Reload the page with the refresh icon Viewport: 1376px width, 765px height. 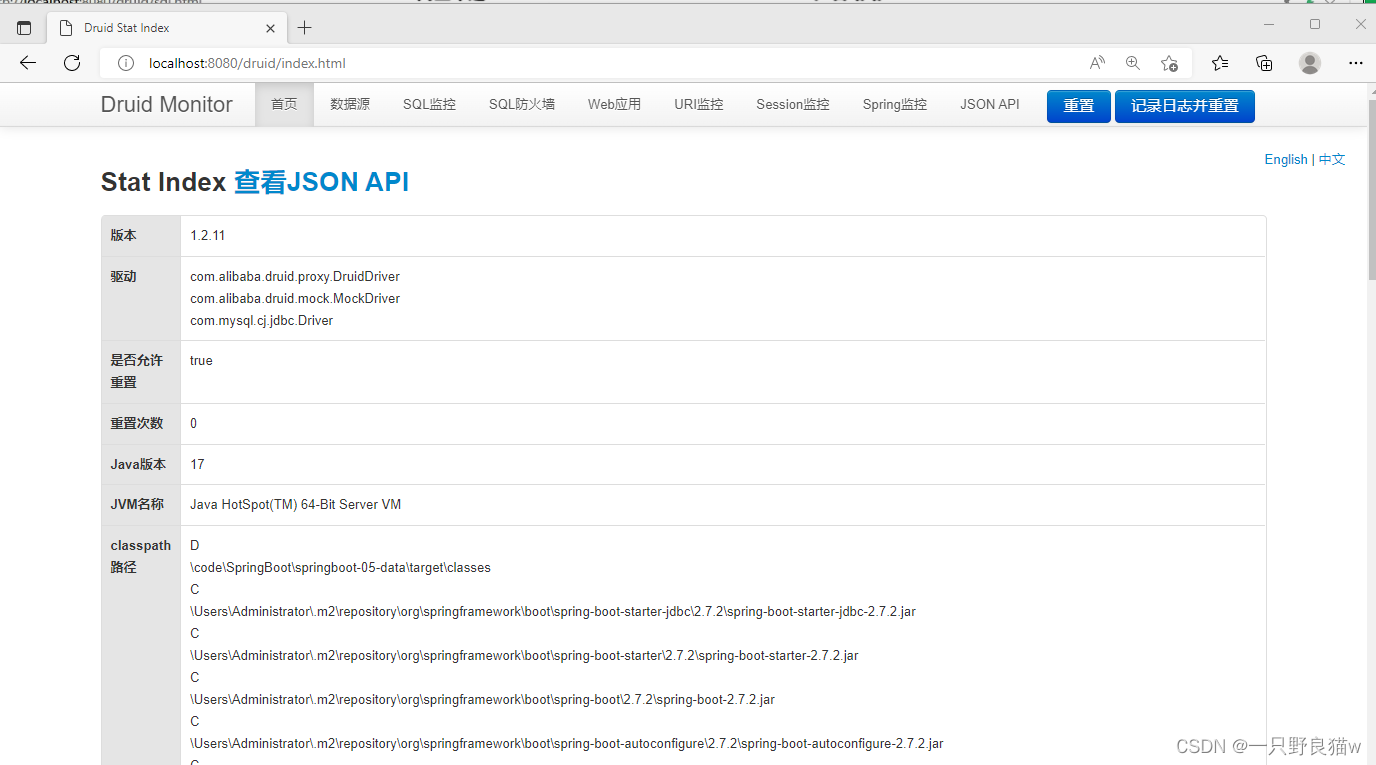point(72,63)
